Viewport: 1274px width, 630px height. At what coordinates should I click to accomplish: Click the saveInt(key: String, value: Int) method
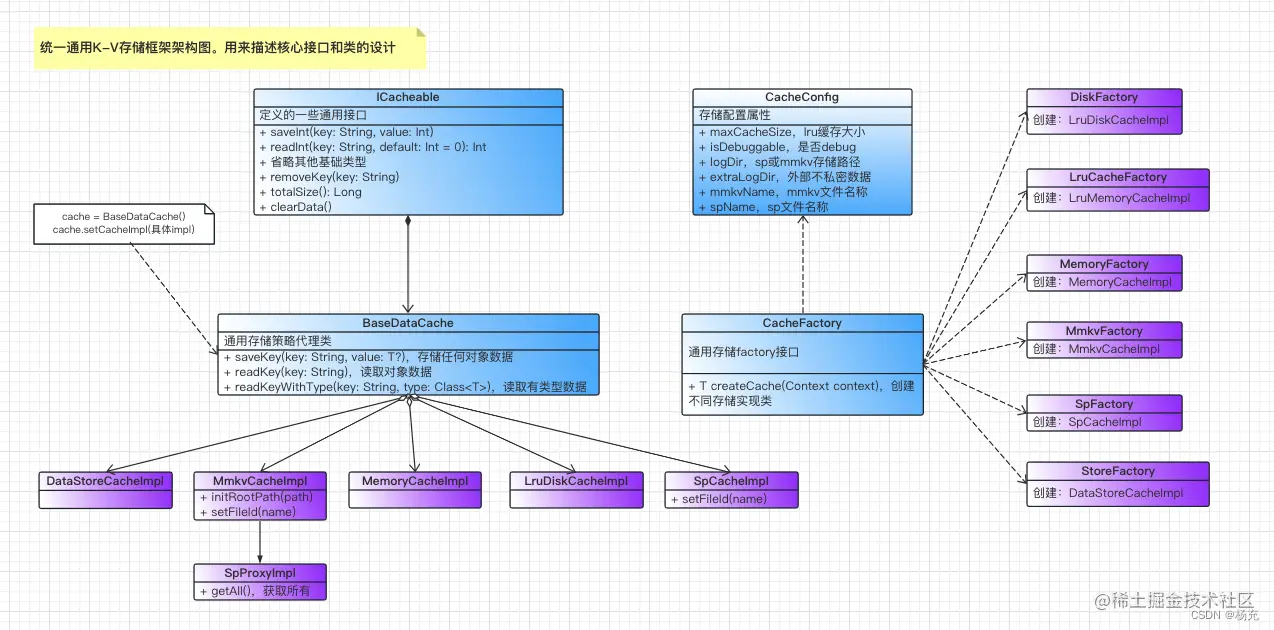tap(346, 132)
